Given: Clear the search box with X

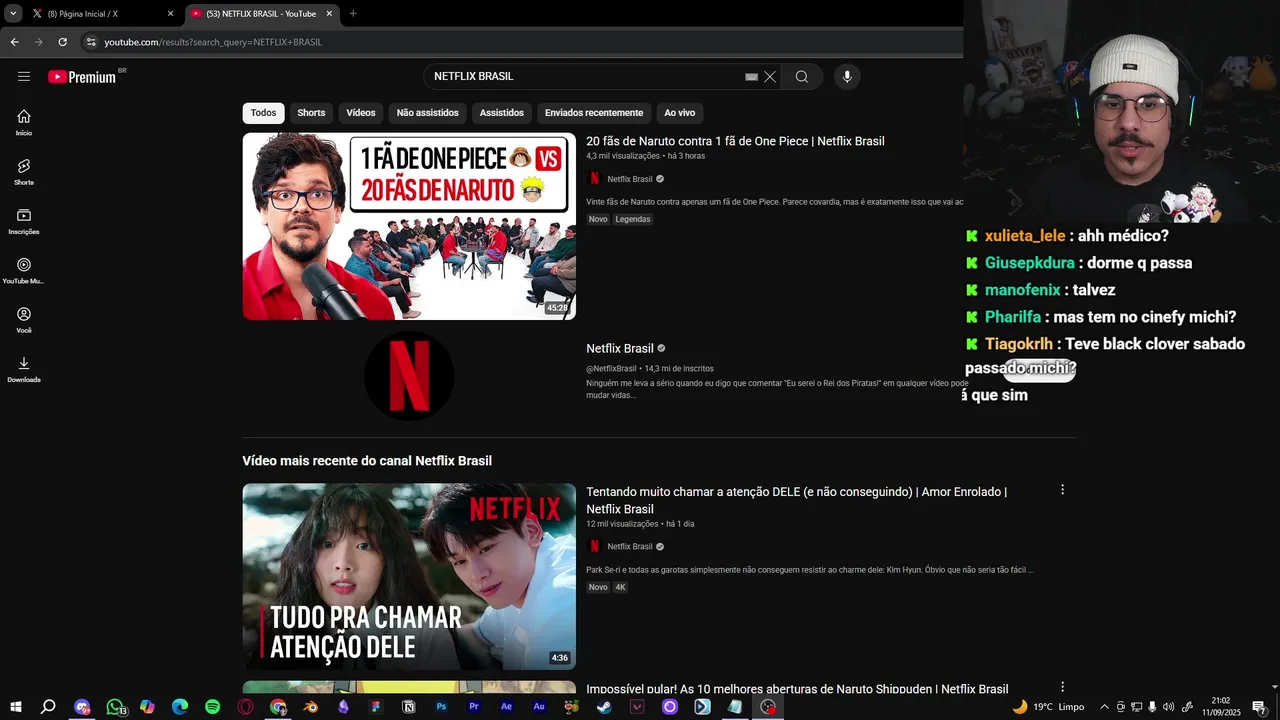Looking at the screenshot, I should click(x=770, y=77).
